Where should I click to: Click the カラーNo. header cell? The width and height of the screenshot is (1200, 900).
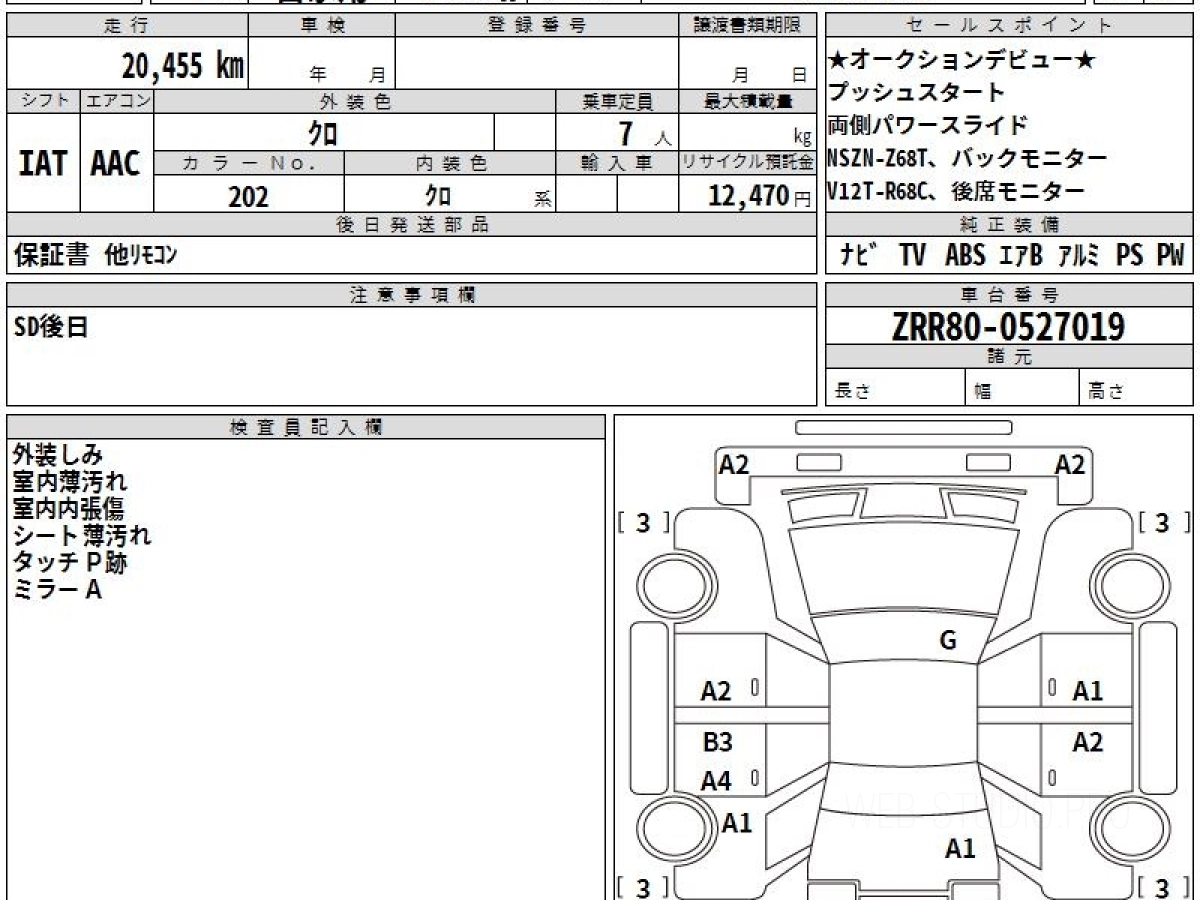pyautogui.click(x=249, y=163)
